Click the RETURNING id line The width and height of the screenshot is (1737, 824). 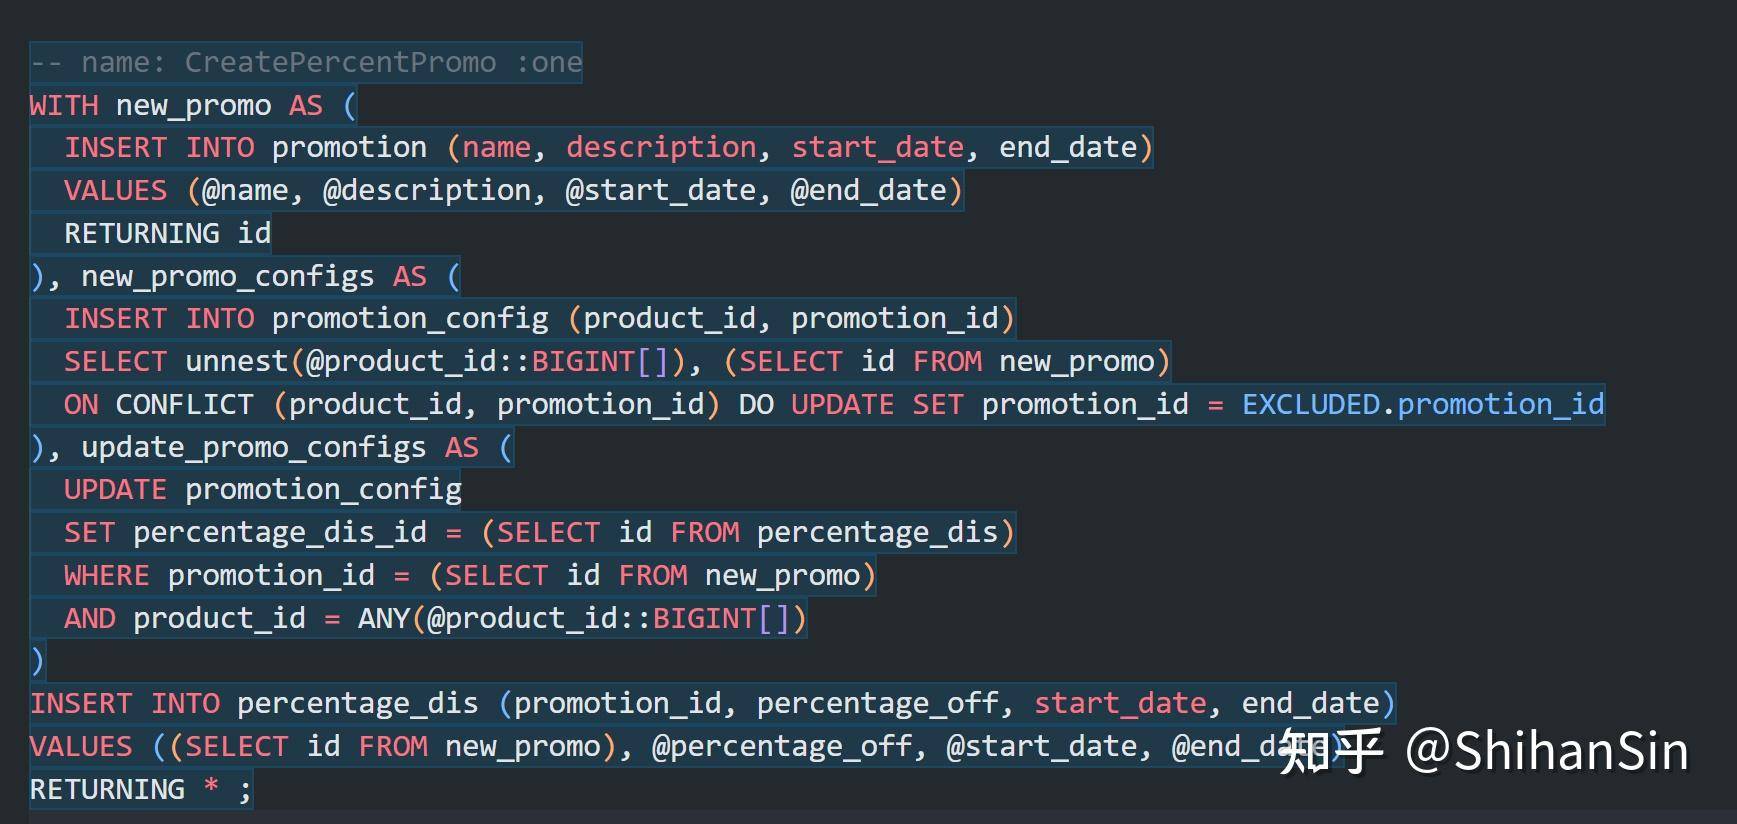(167, 233)
